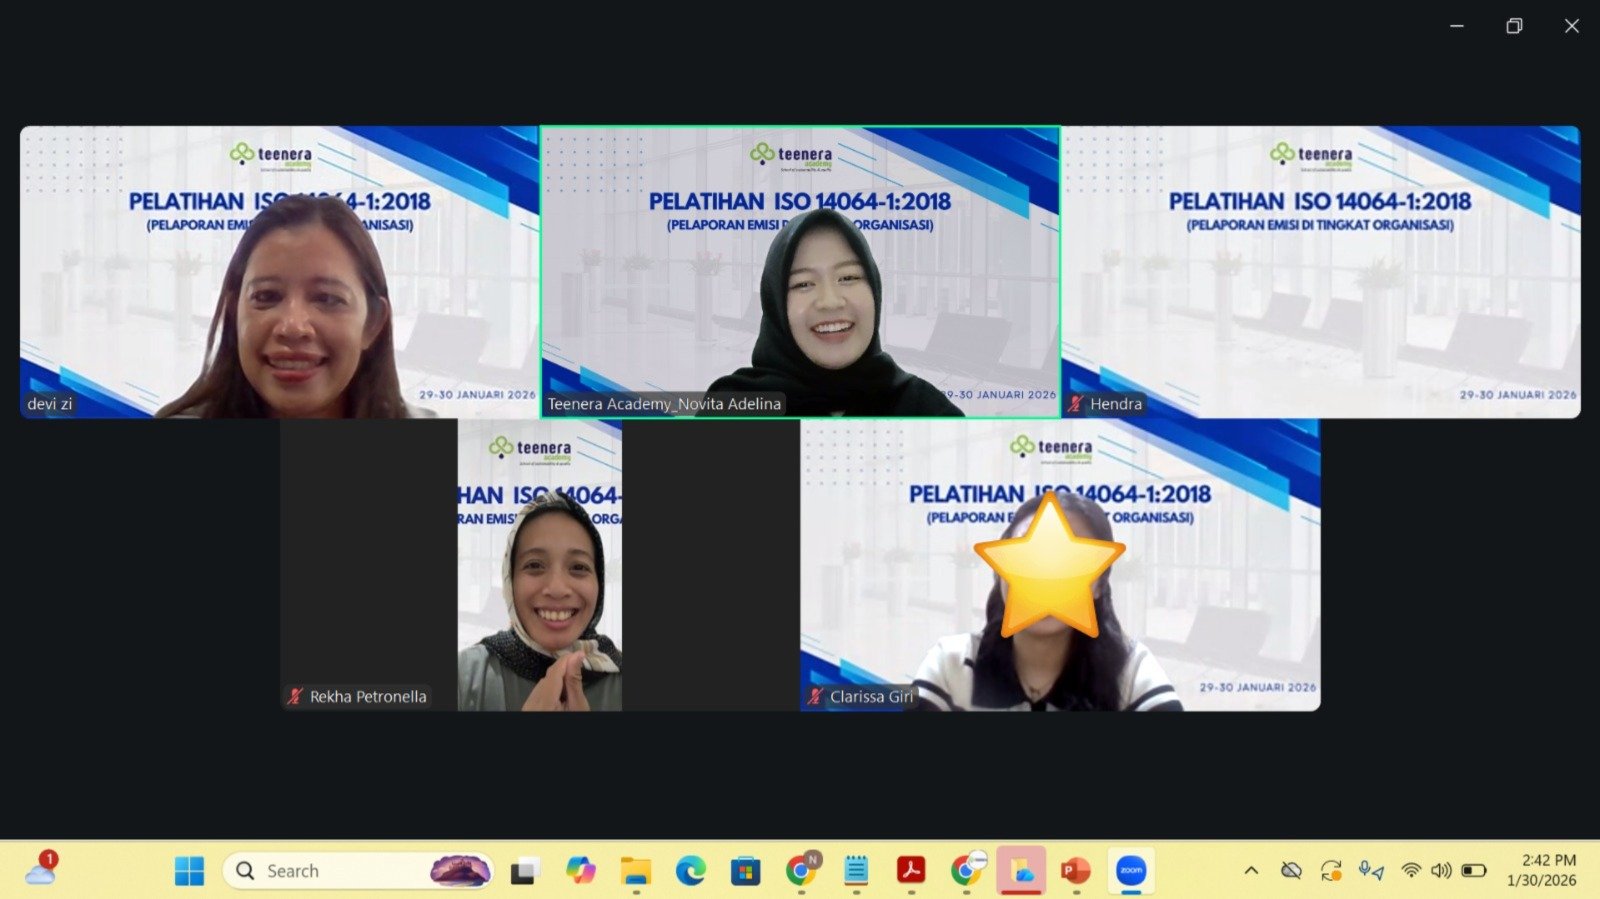Open File Explorer from the taskbar

coord(635,871)
